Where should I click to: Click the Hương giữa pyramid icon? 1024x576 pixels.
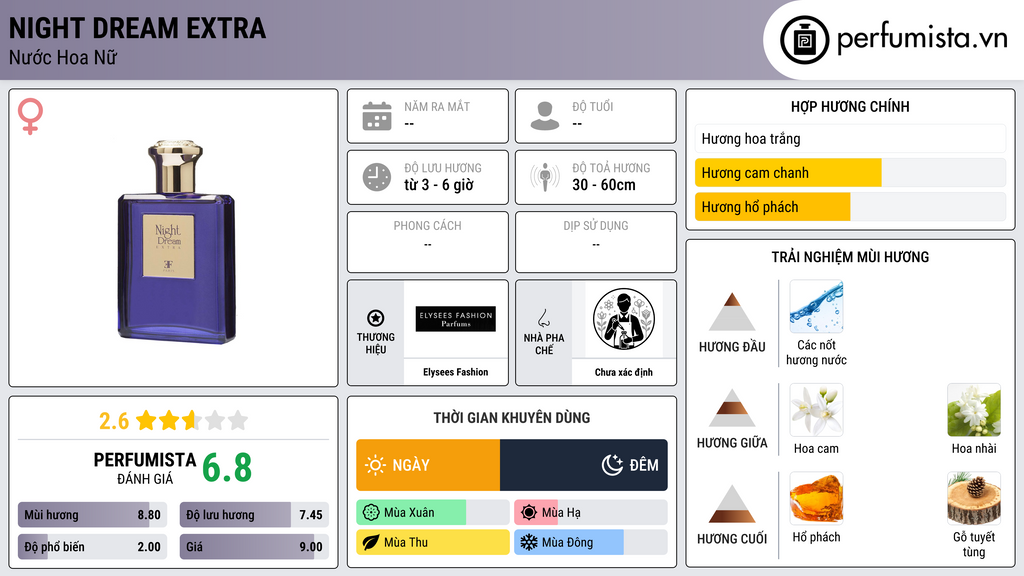coord(732,408)
